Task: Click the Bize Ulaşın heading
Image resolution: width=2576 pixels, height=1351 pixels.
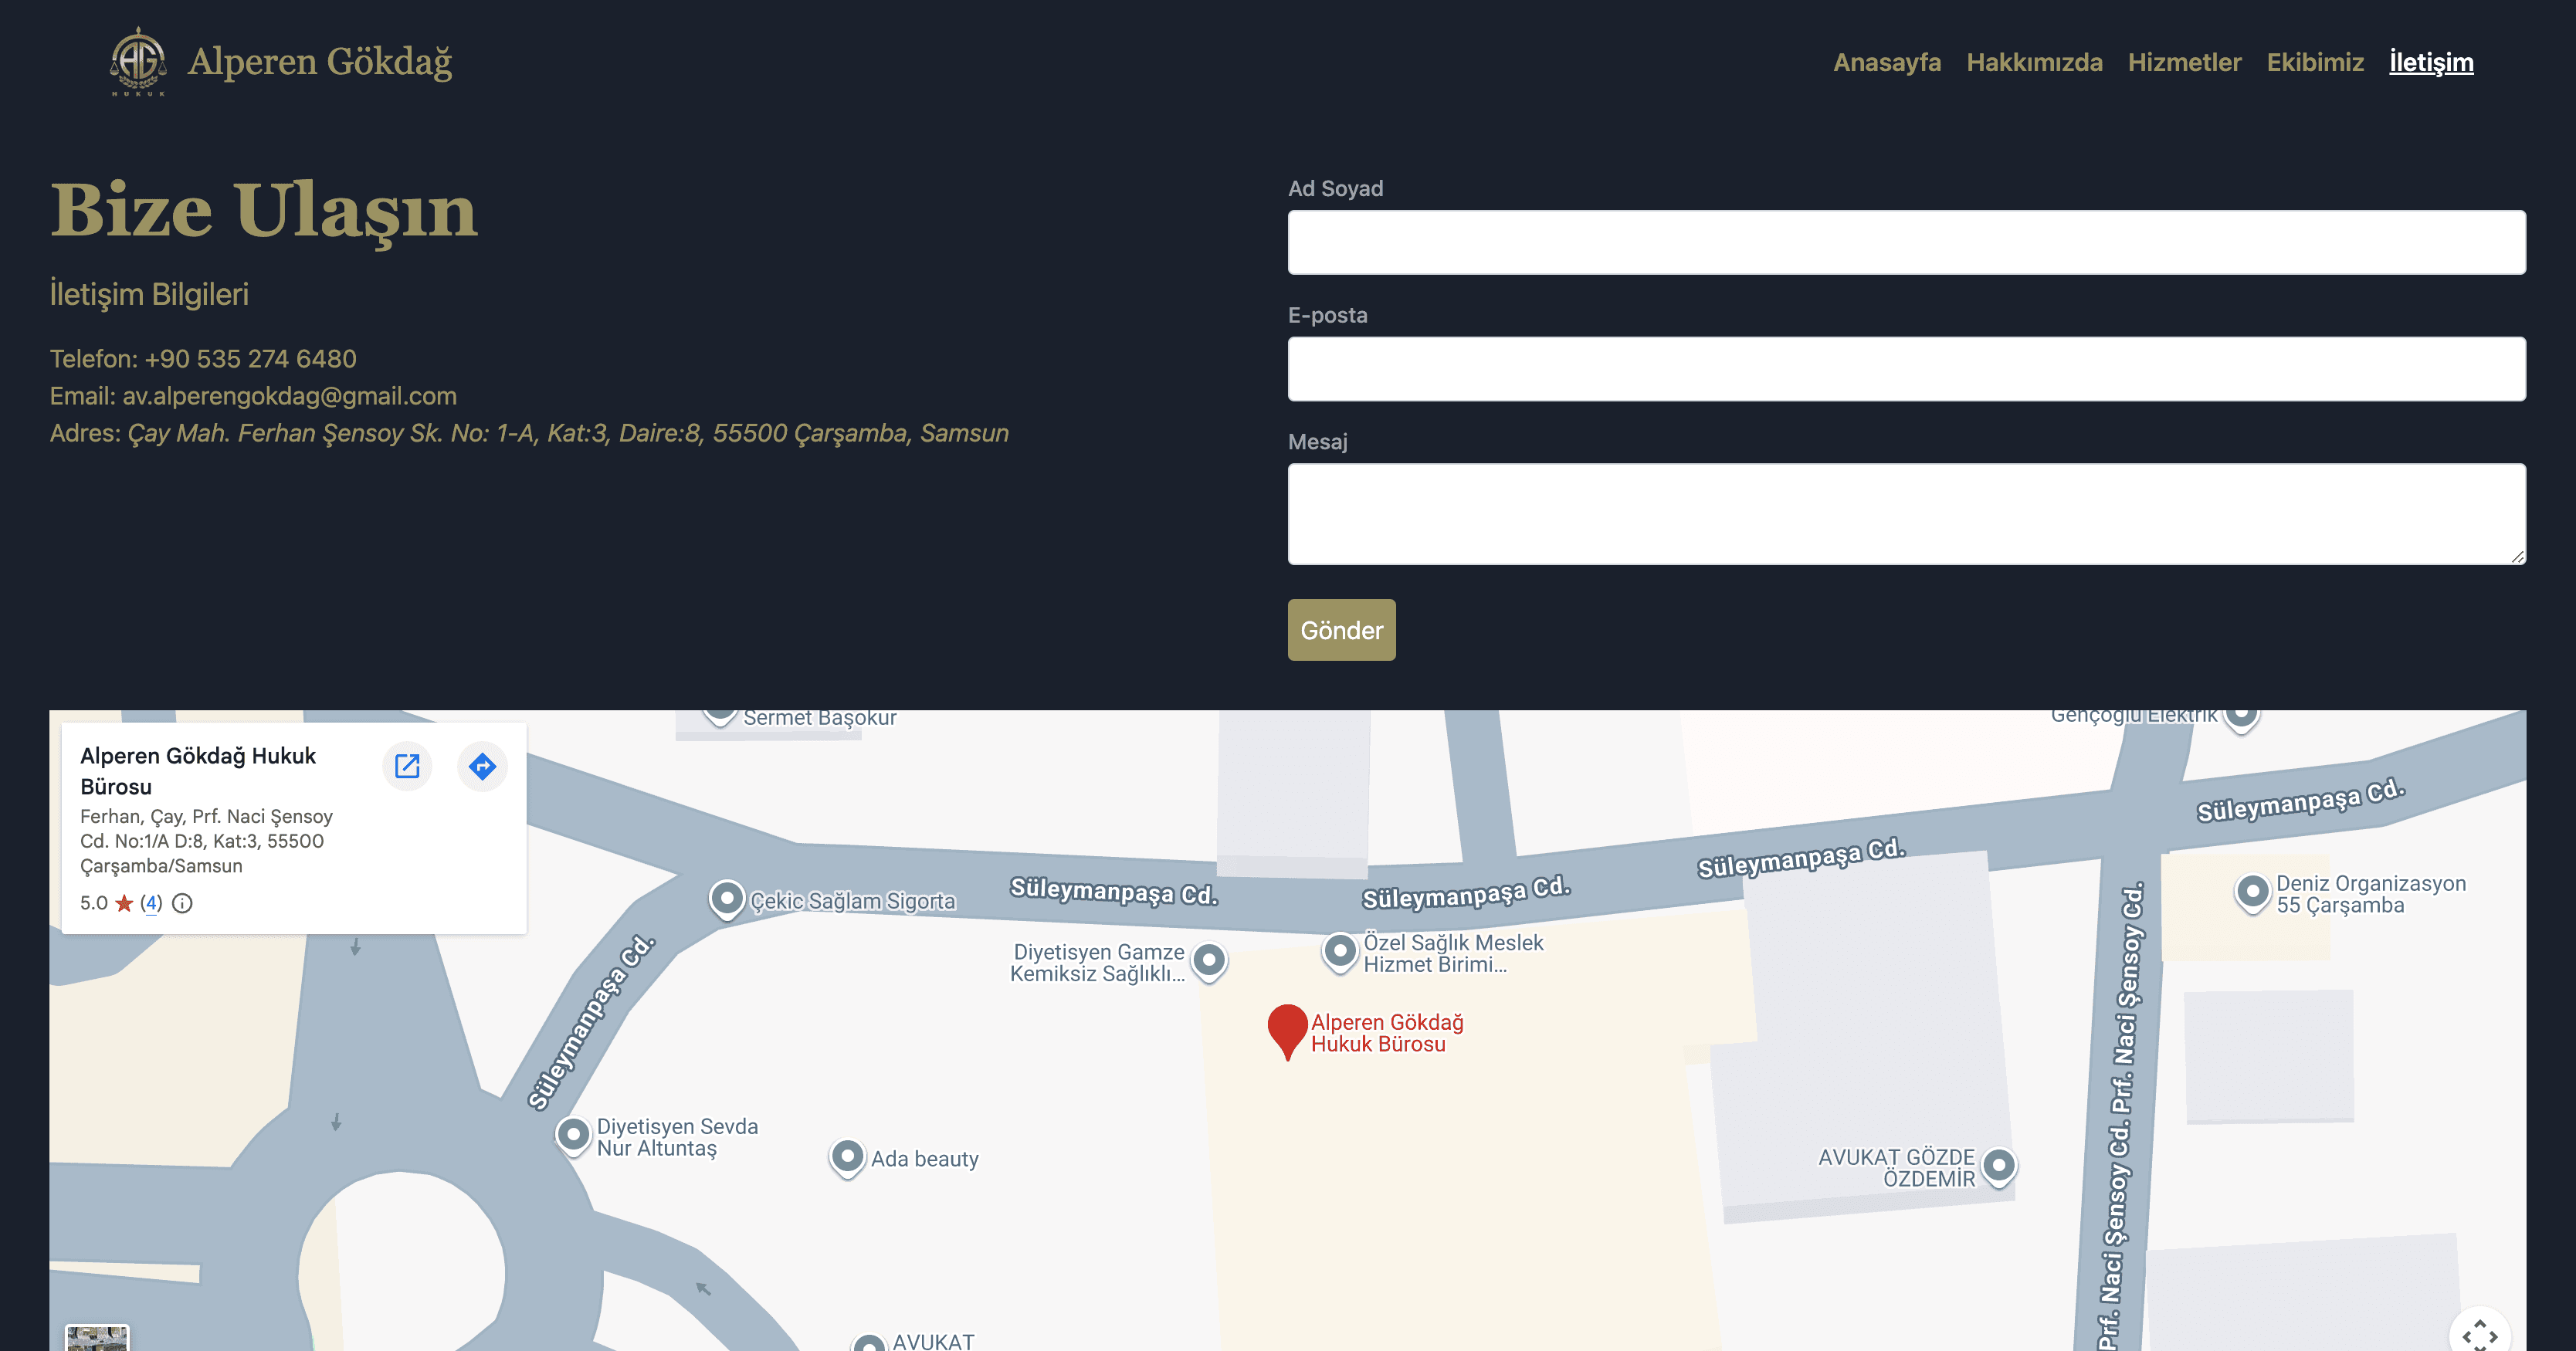Action: [264, 211]
